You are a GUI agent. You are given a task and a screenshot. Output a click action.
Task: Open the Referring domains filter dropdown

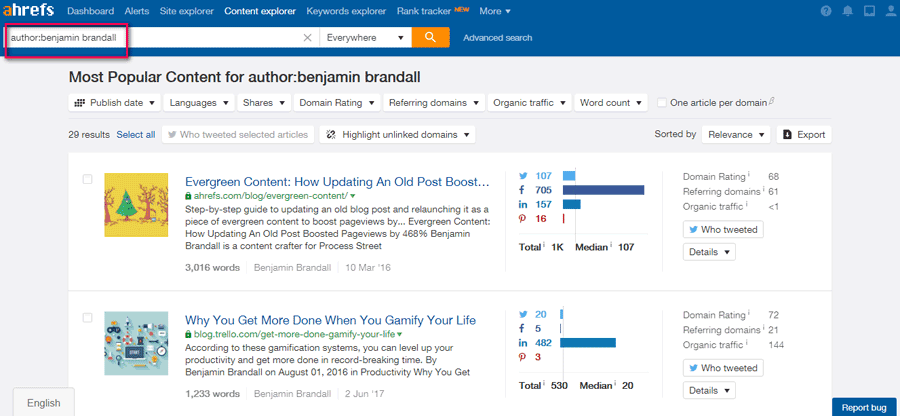pos(433,103)
